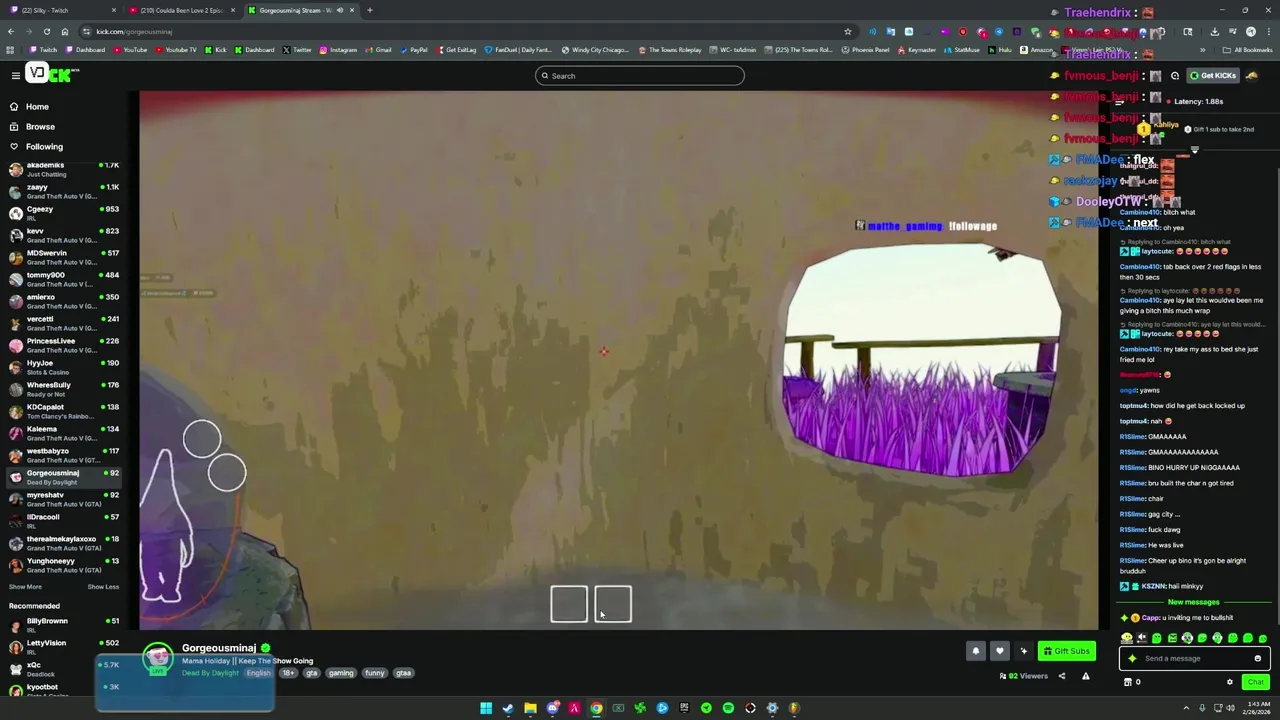Open PrincessLivee channel
1280x720 pixels.
coord(64,345)
